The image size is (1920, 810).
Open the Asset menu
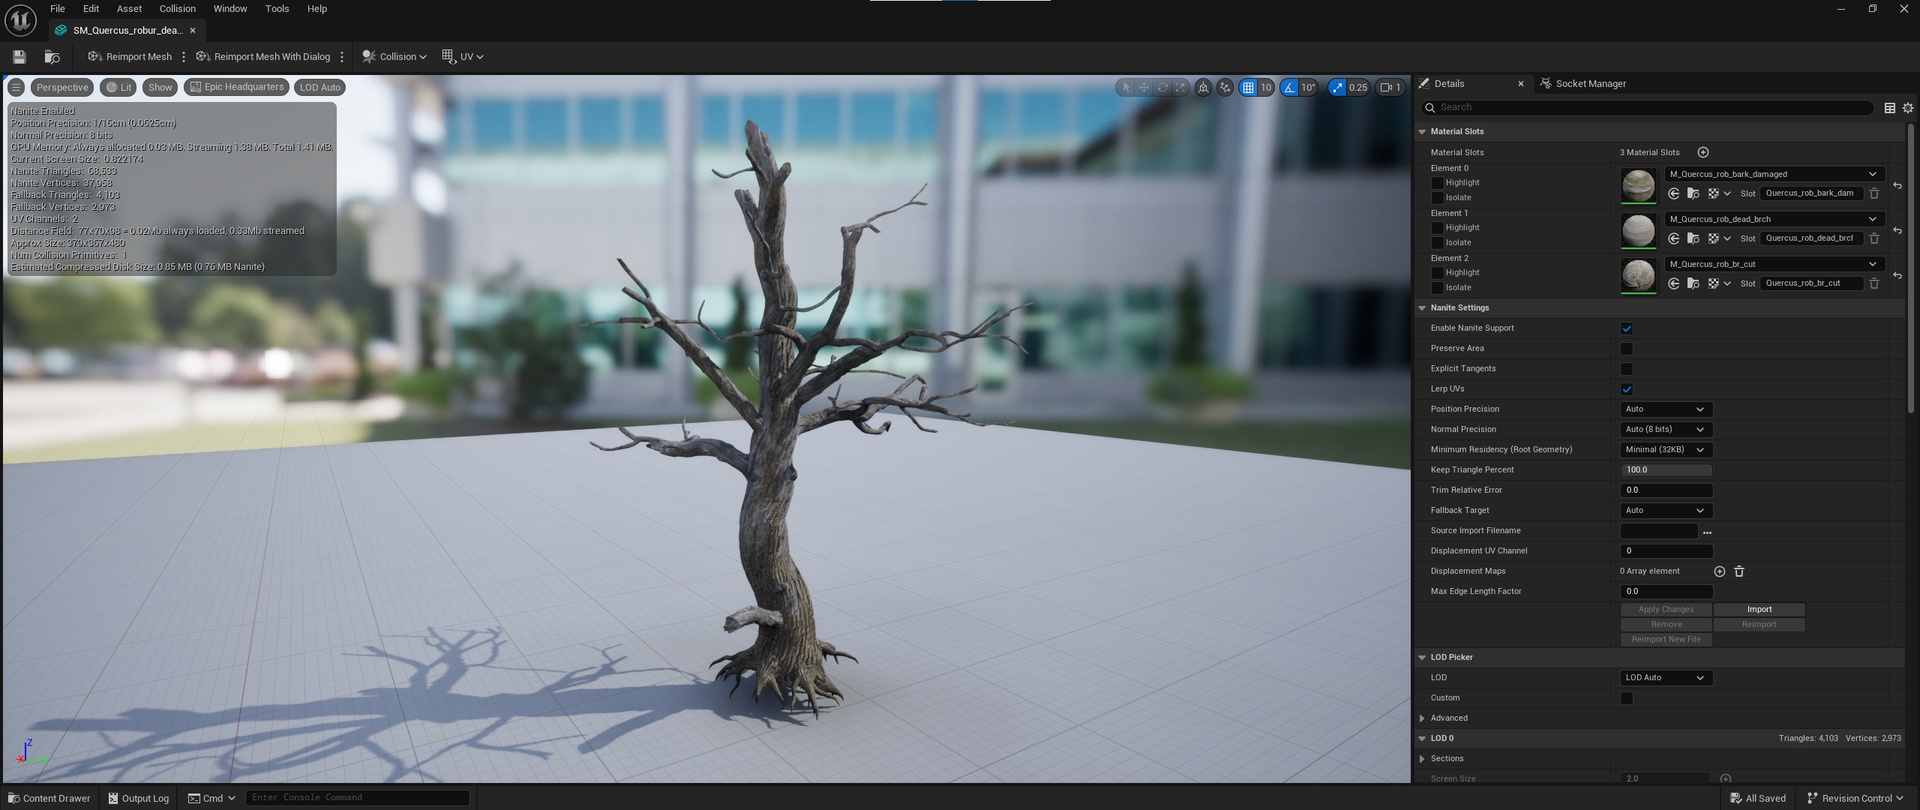129,9
